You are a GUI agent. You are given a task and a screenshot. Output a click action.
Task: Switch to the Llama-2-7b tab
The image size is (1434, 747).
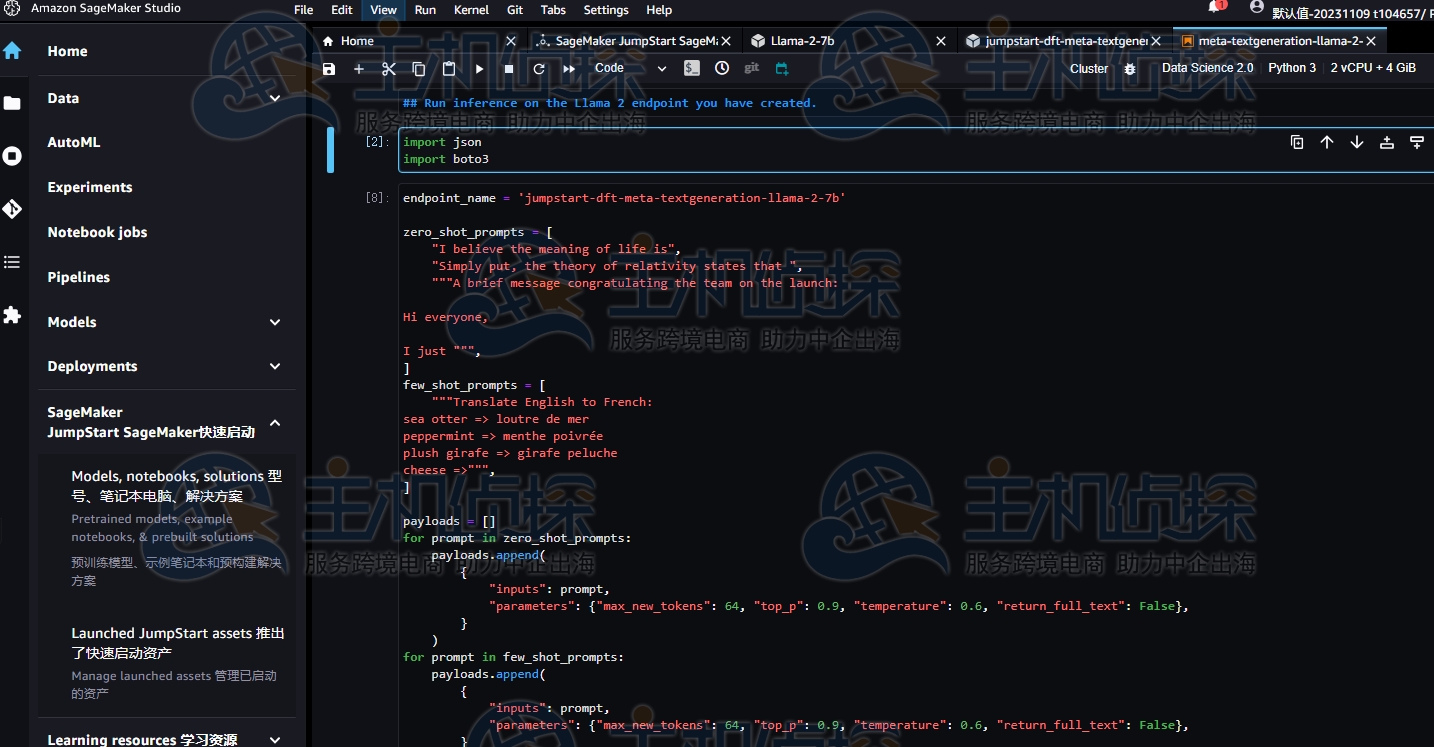click(x=802, y=41)
